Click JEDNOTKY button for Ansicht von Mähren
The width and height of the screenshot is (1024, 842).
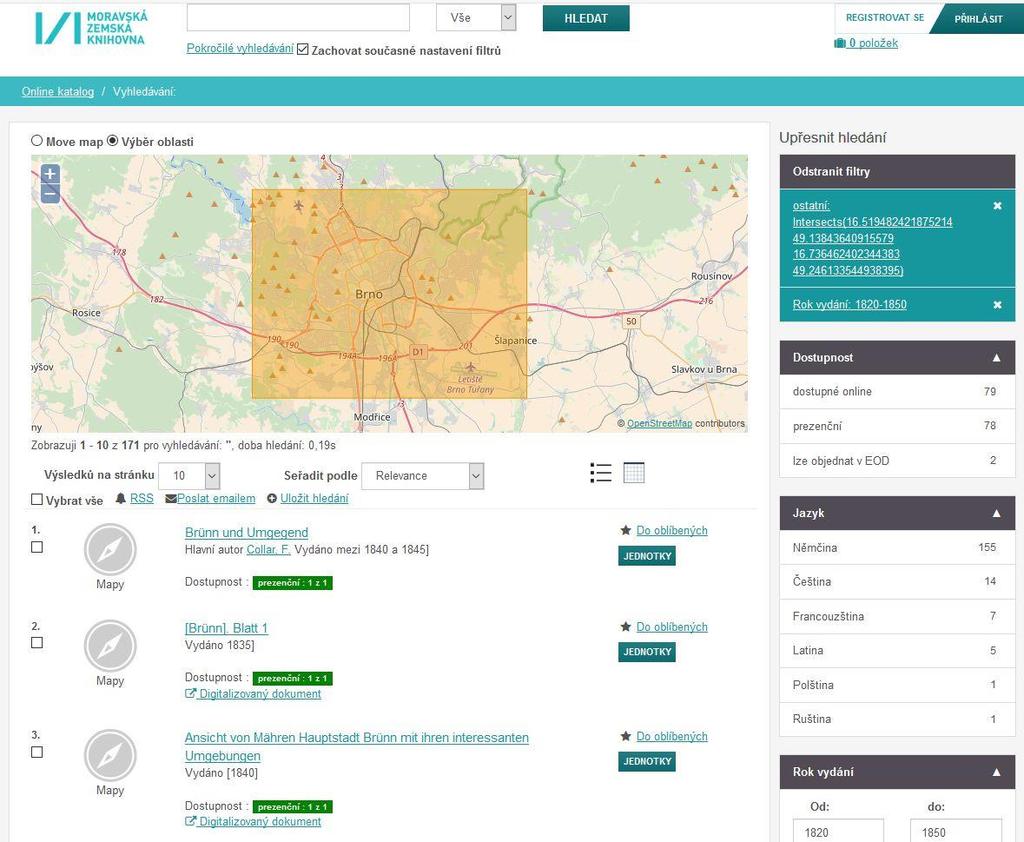tap(647, 761)
